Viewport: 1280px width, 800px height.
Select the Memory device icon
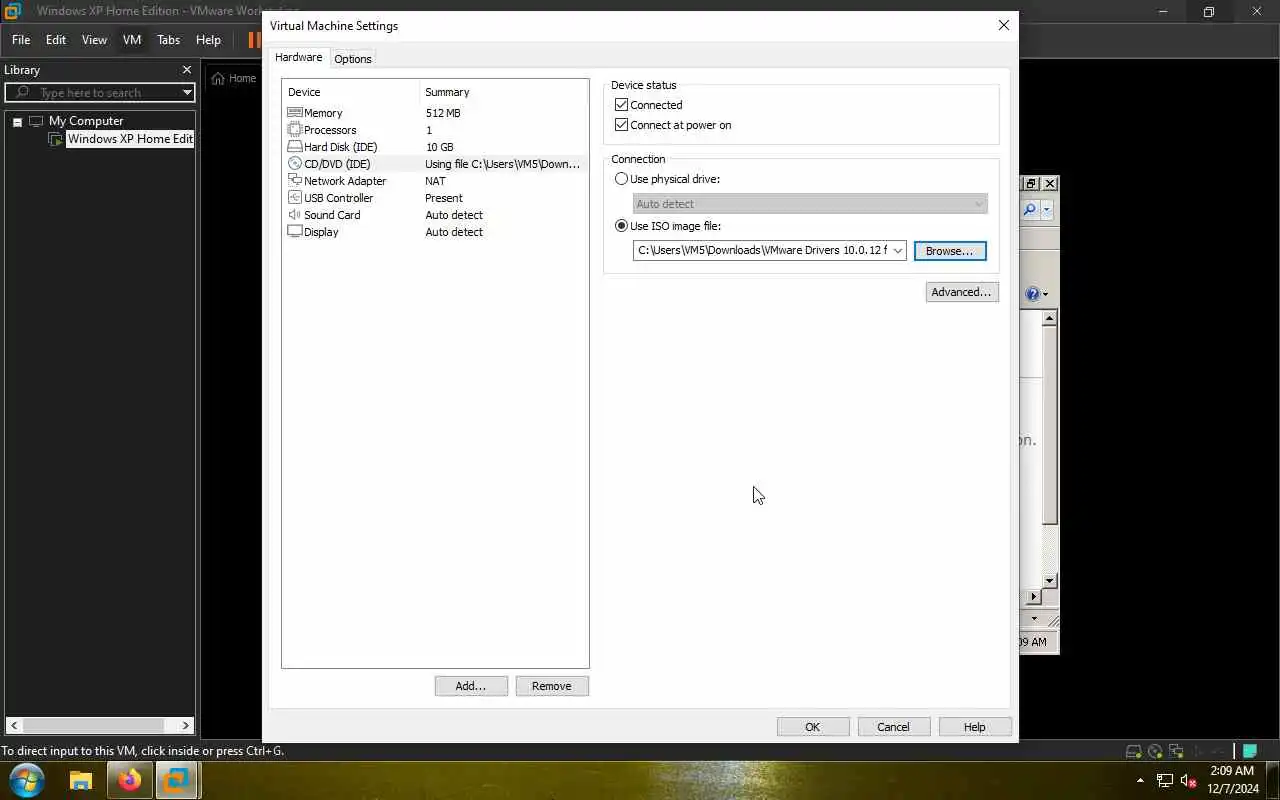coord(295,113)
